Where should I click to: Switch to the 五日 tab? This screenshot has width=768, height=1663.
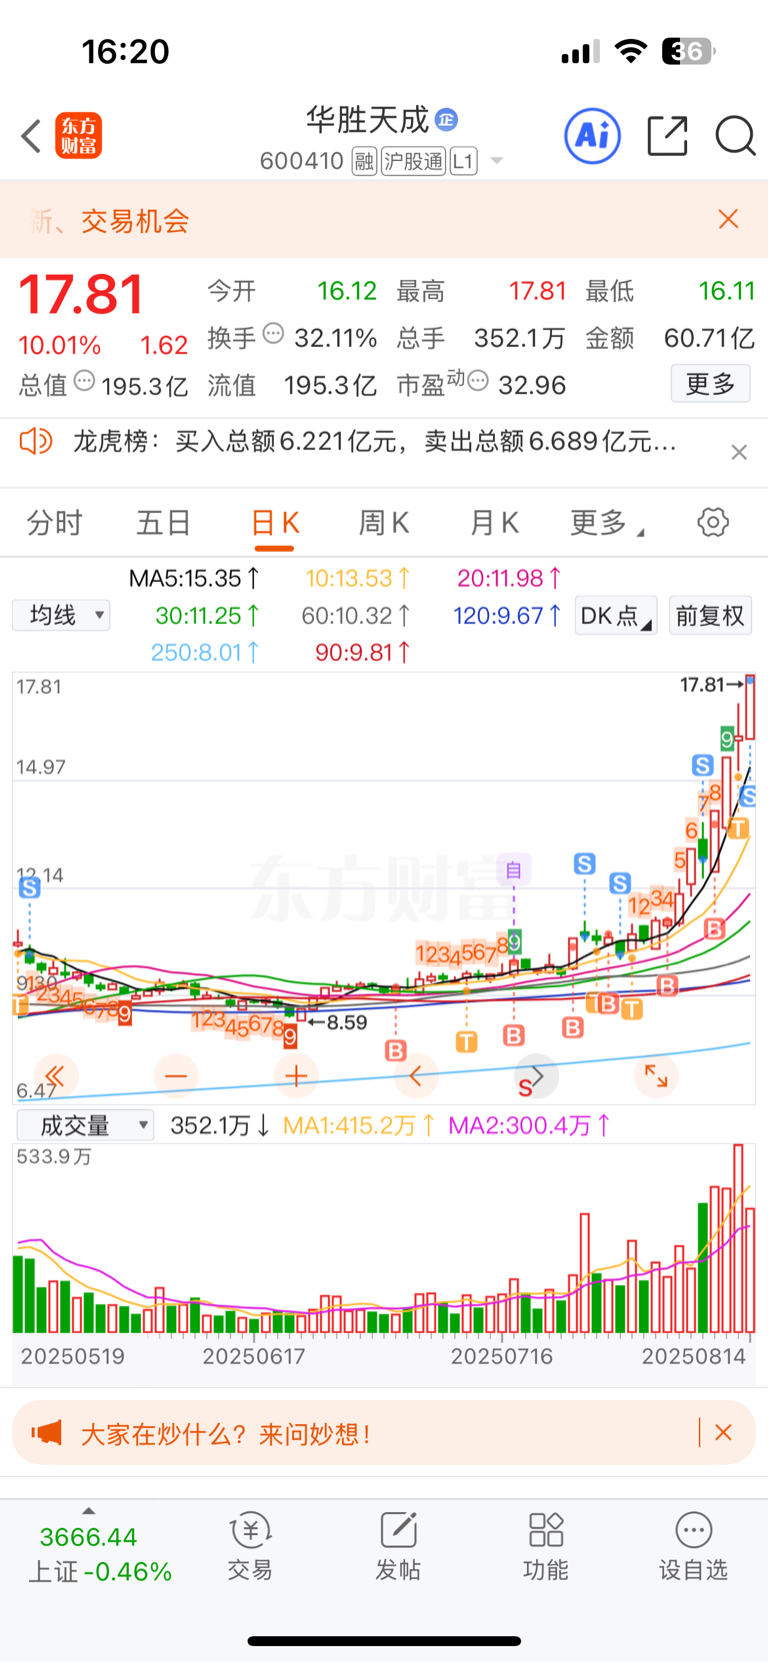click(x=164, y=522)
